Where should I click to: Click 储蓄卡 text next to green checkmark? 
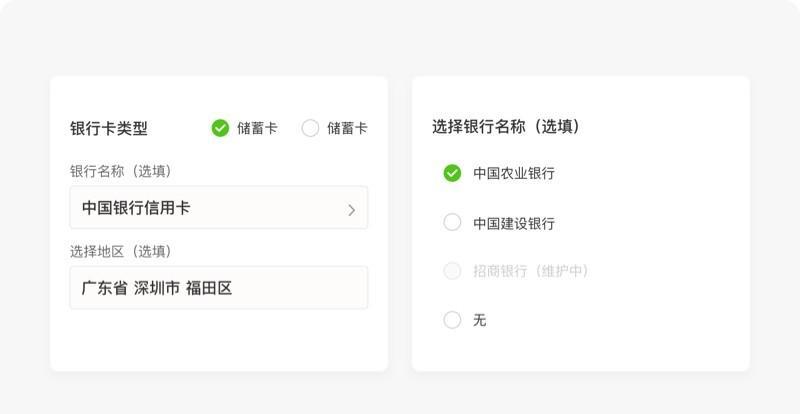[257, 128]
